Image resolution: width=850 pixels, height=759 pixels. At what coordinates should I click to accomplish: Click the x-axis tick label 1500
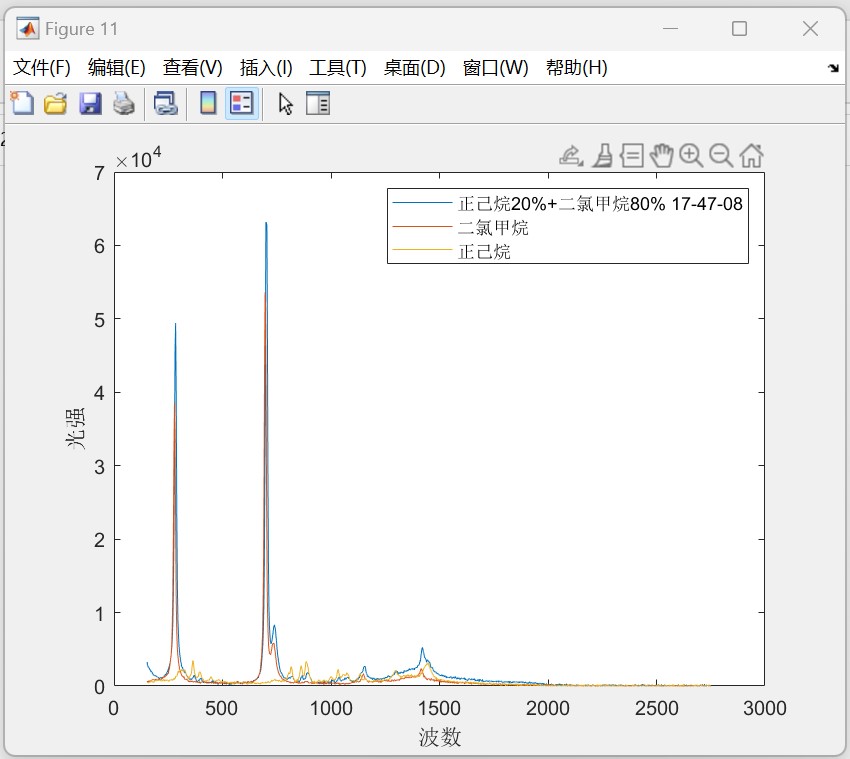[x=439, y=708]
